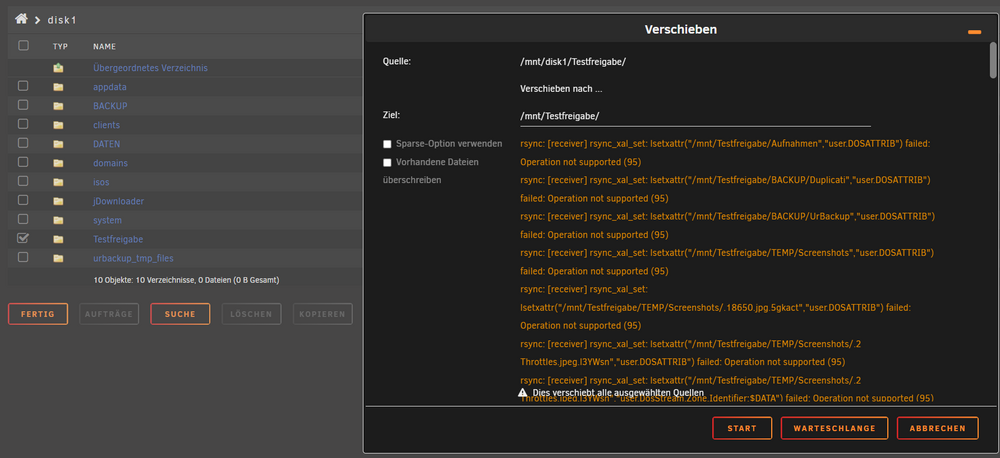Check Vorhandene Dateien überschreiben
This screenshot has width=1000, height=458.
[387, 163]
